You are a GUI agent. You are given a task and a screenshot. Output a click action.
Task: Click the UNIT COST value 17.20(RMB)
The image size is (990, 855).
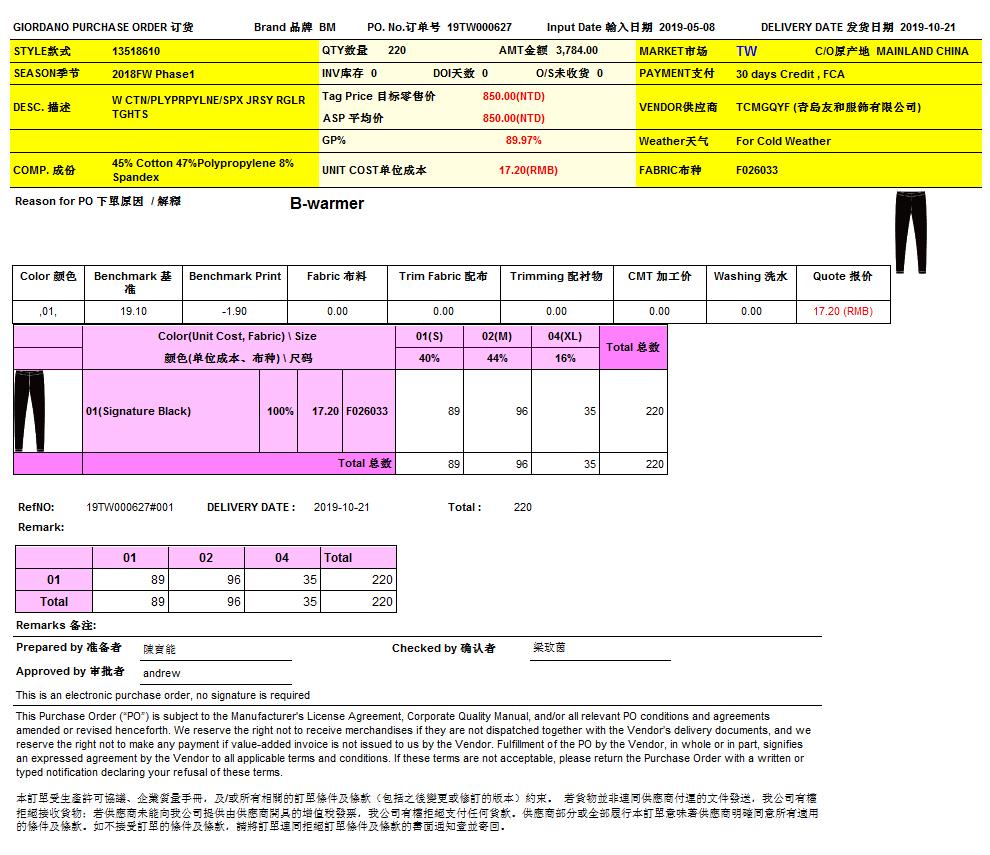(528, 171)
